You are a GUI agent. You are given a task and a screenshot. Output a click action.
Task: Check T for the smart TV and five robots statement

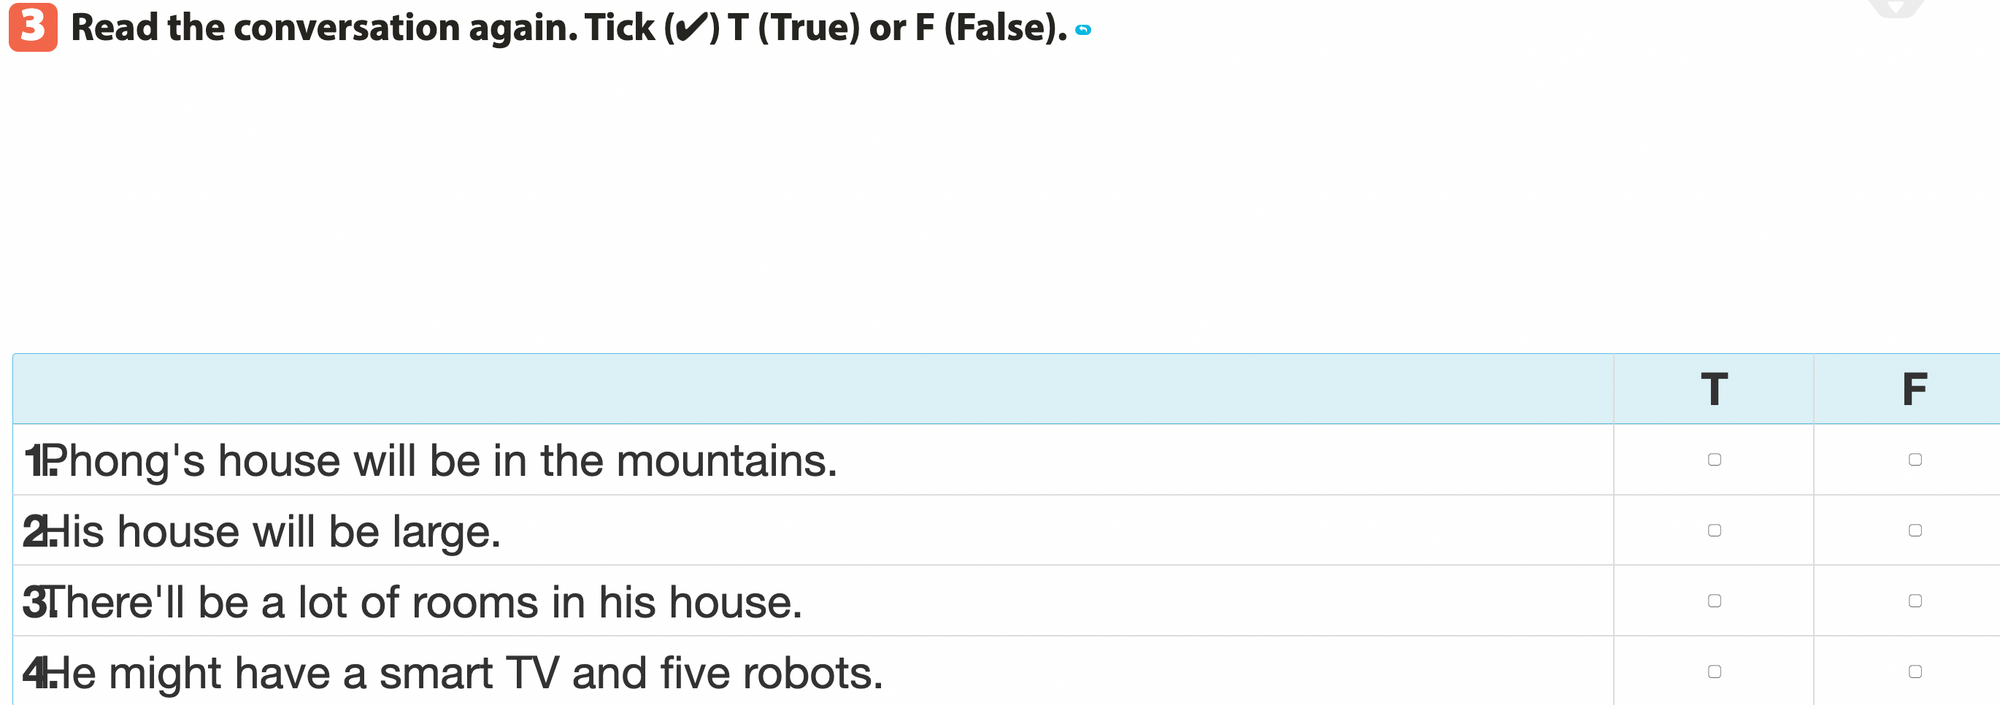click(1714, 672)
